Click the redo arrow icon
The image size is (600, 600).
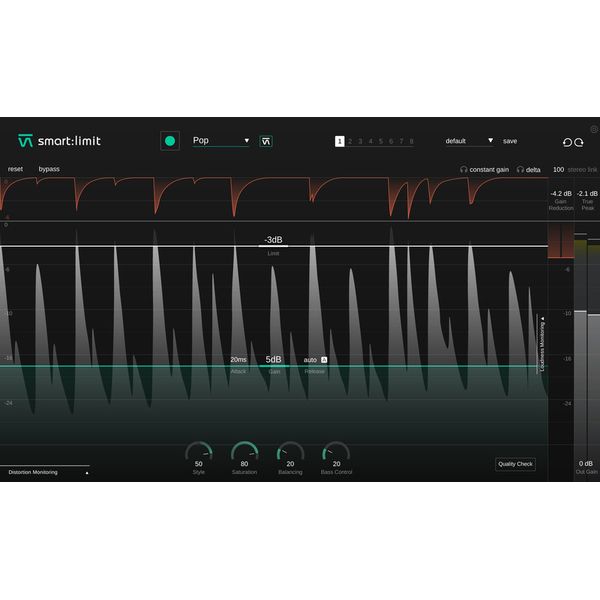click(579, 142)
